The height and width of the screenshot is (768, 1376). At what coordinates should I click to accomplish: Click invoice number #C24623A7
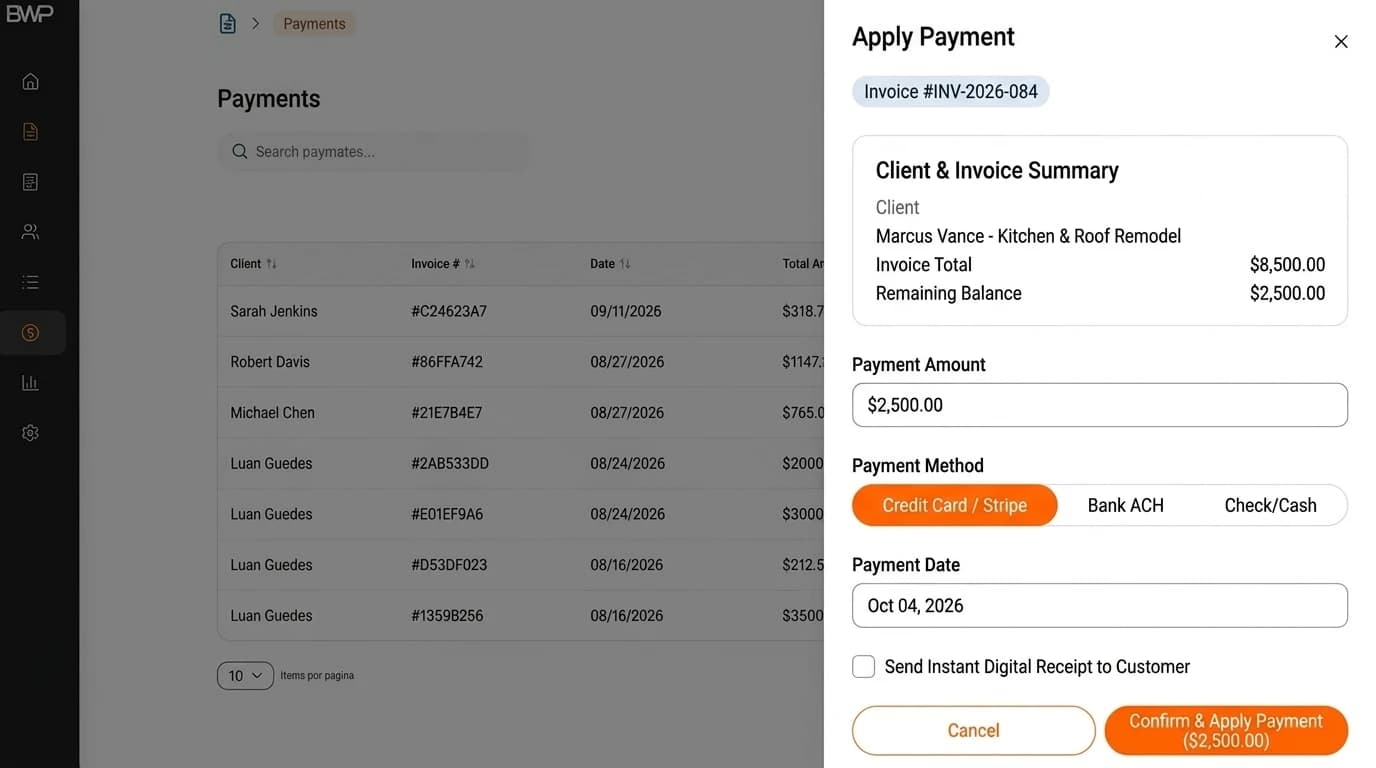pyautogui.click(x=449, y=311)
